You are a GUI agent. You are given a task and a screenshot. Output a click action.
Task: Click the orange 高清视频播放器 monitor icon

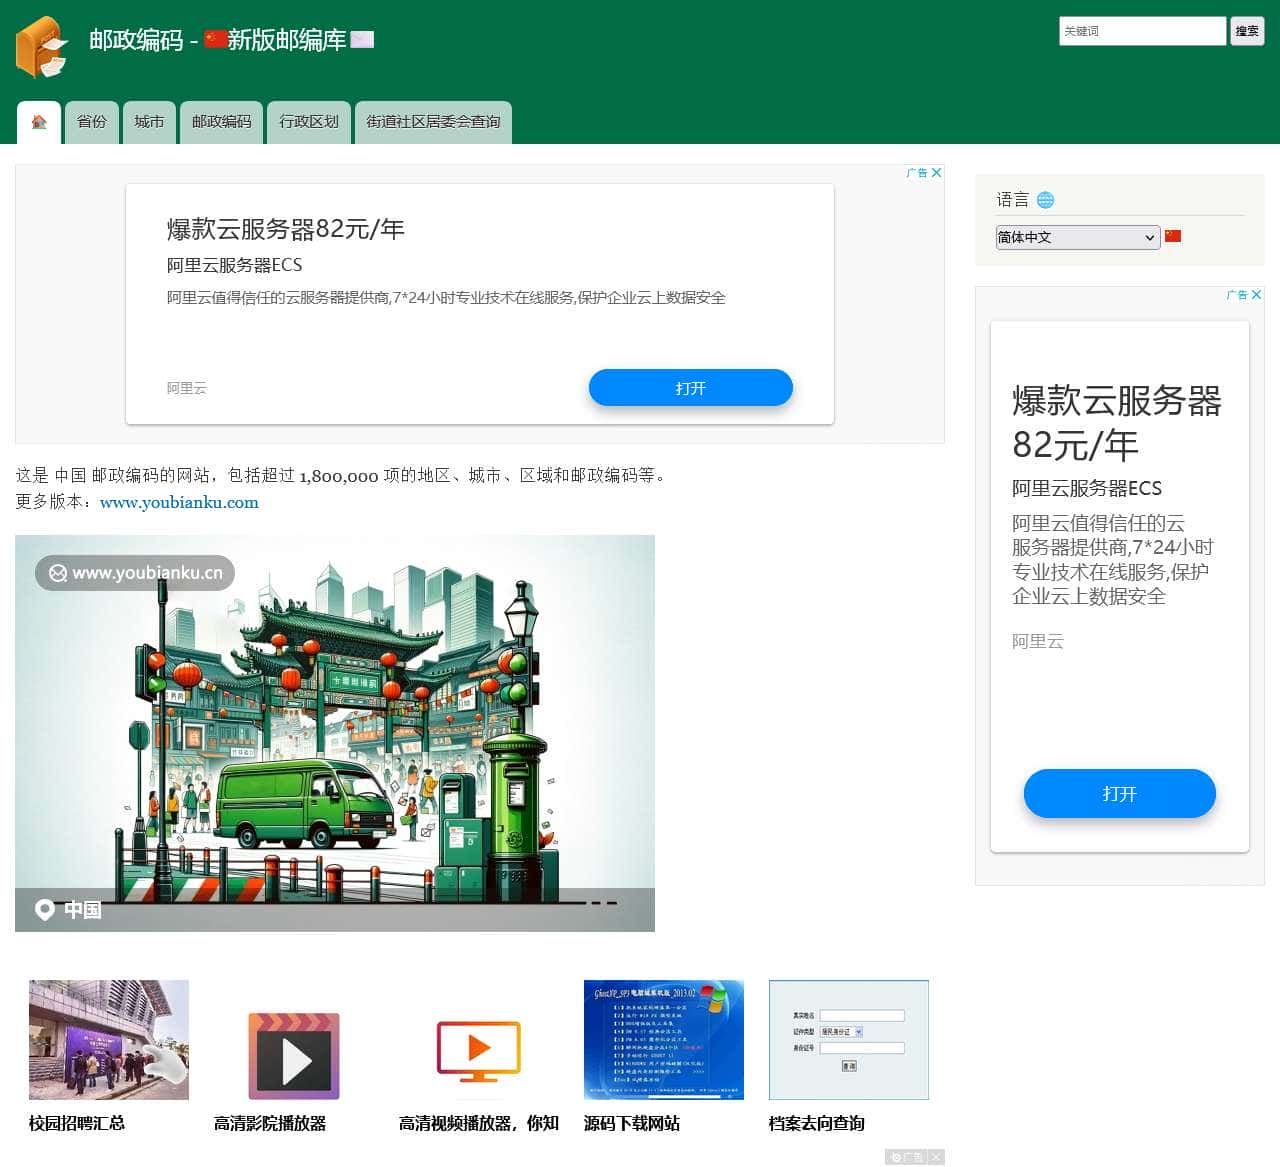point(478,1051)
